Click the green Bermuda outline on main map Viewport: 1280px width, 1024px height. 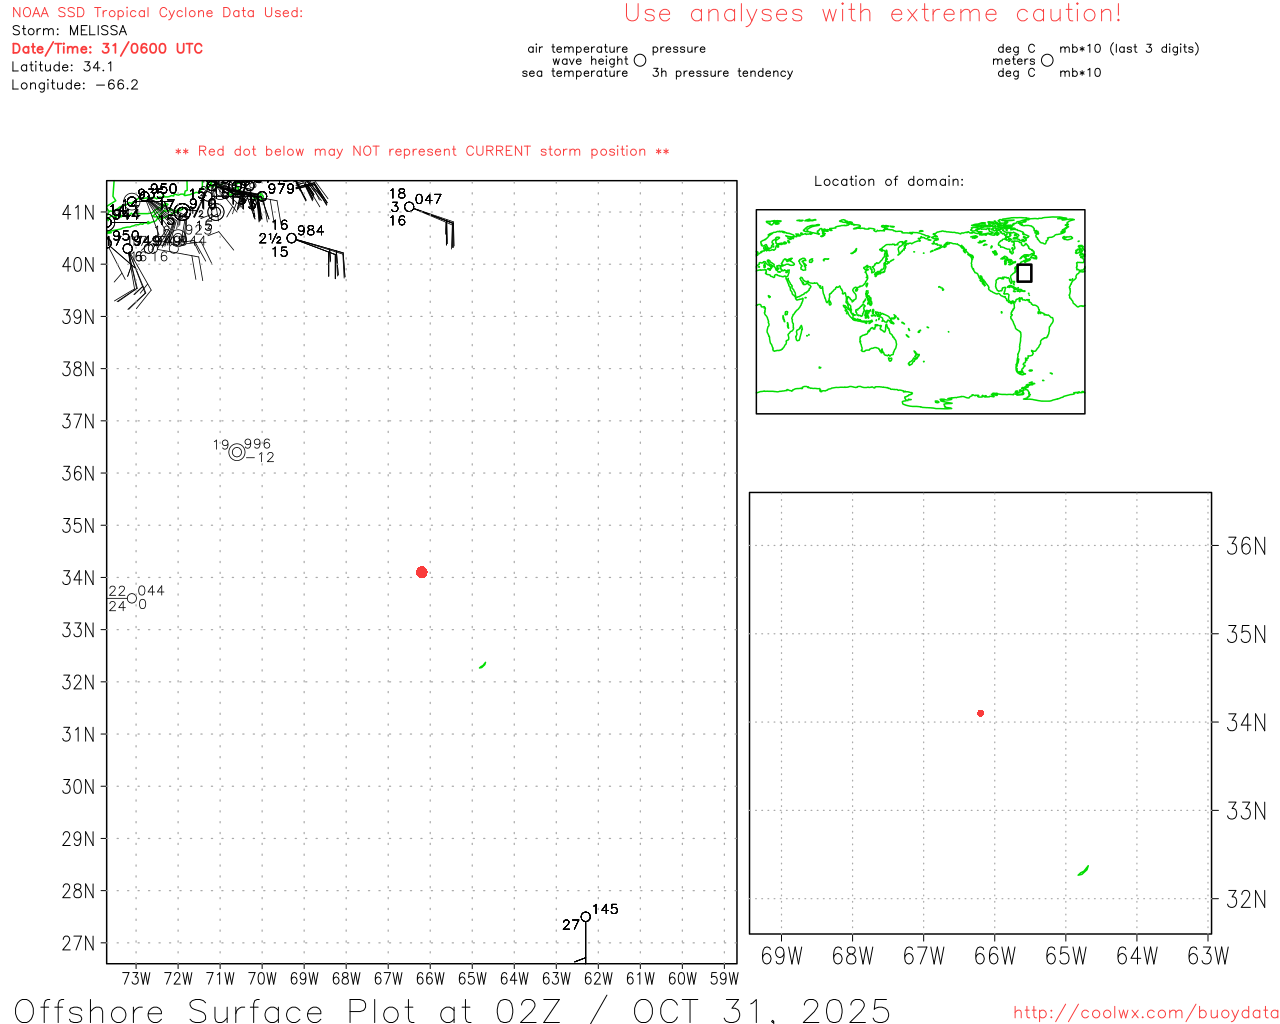click(483, 665)
